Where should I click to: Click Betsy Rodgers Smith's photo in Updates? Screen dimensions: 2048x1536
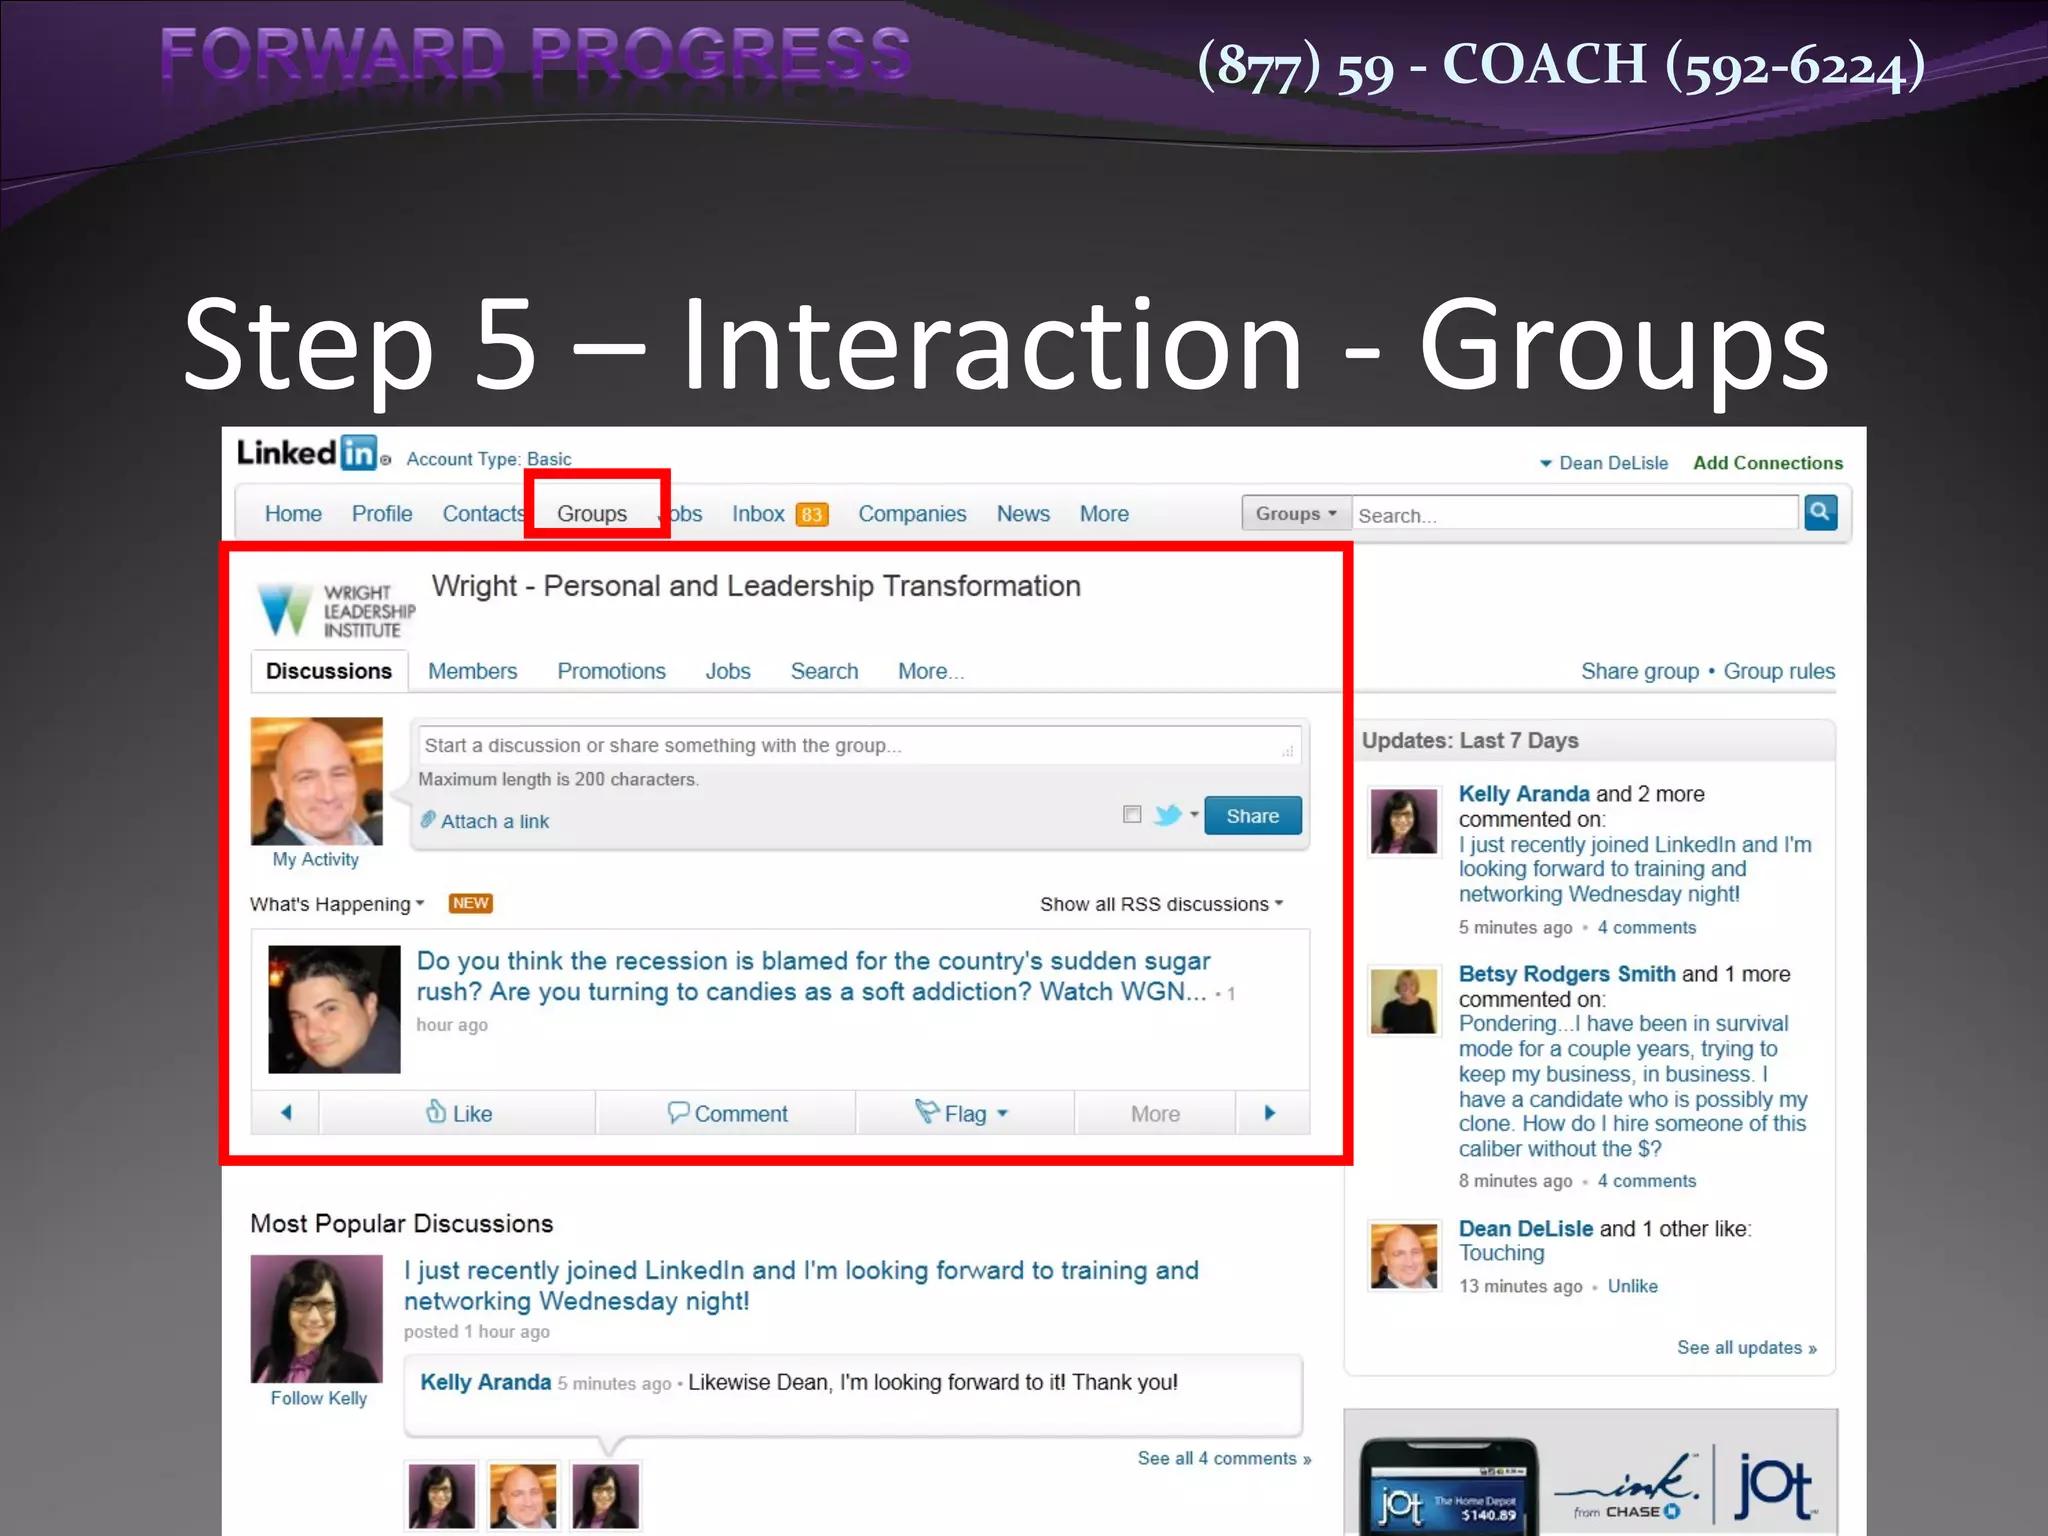tap(1403, 1001)
